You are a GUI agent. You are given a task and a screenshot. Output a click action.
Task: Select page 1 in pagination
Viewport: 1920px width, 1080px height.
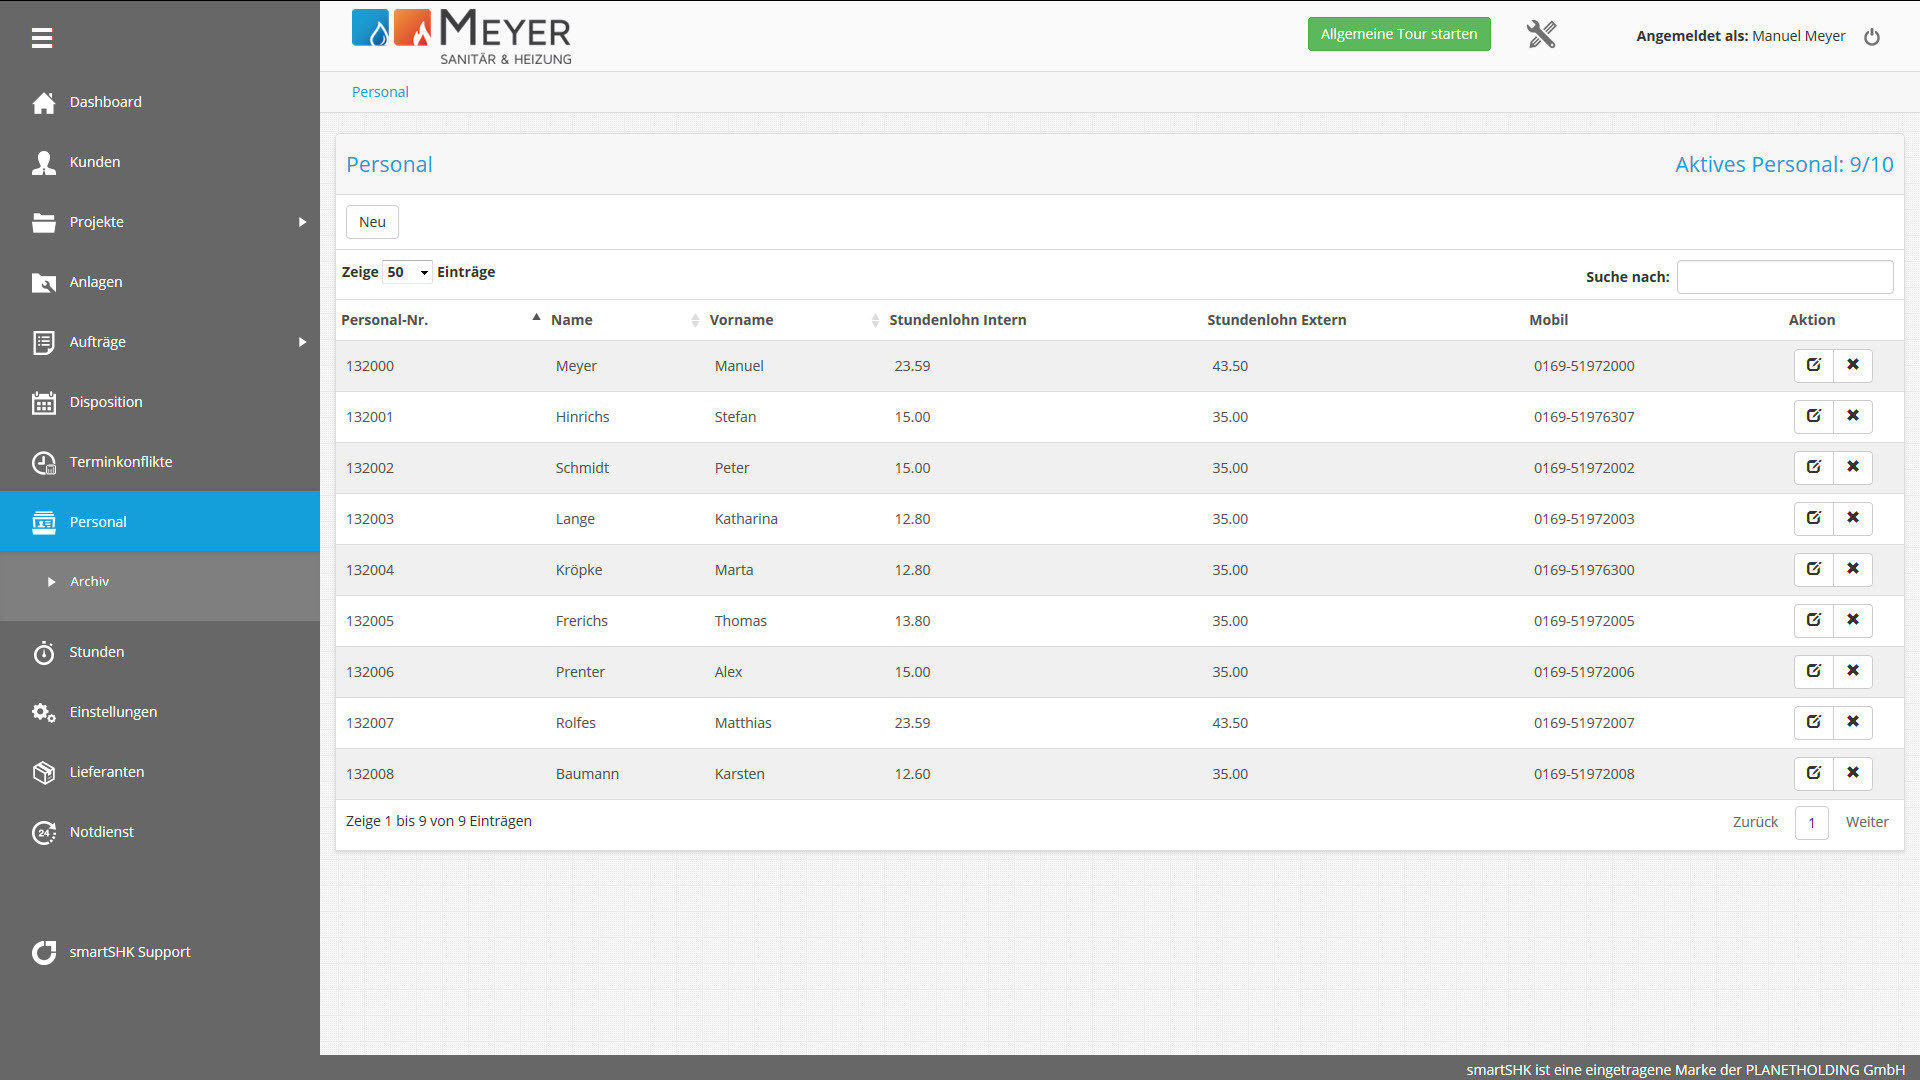[x=1811, y=823]
